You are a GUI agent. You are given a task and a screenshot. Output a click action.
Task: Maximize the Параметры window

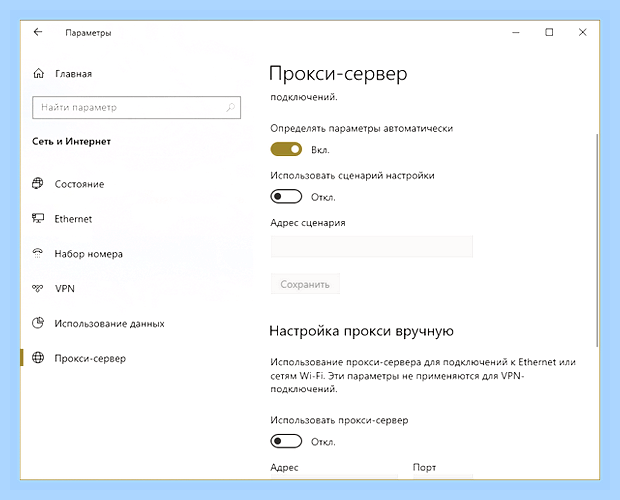coord(549,32)
